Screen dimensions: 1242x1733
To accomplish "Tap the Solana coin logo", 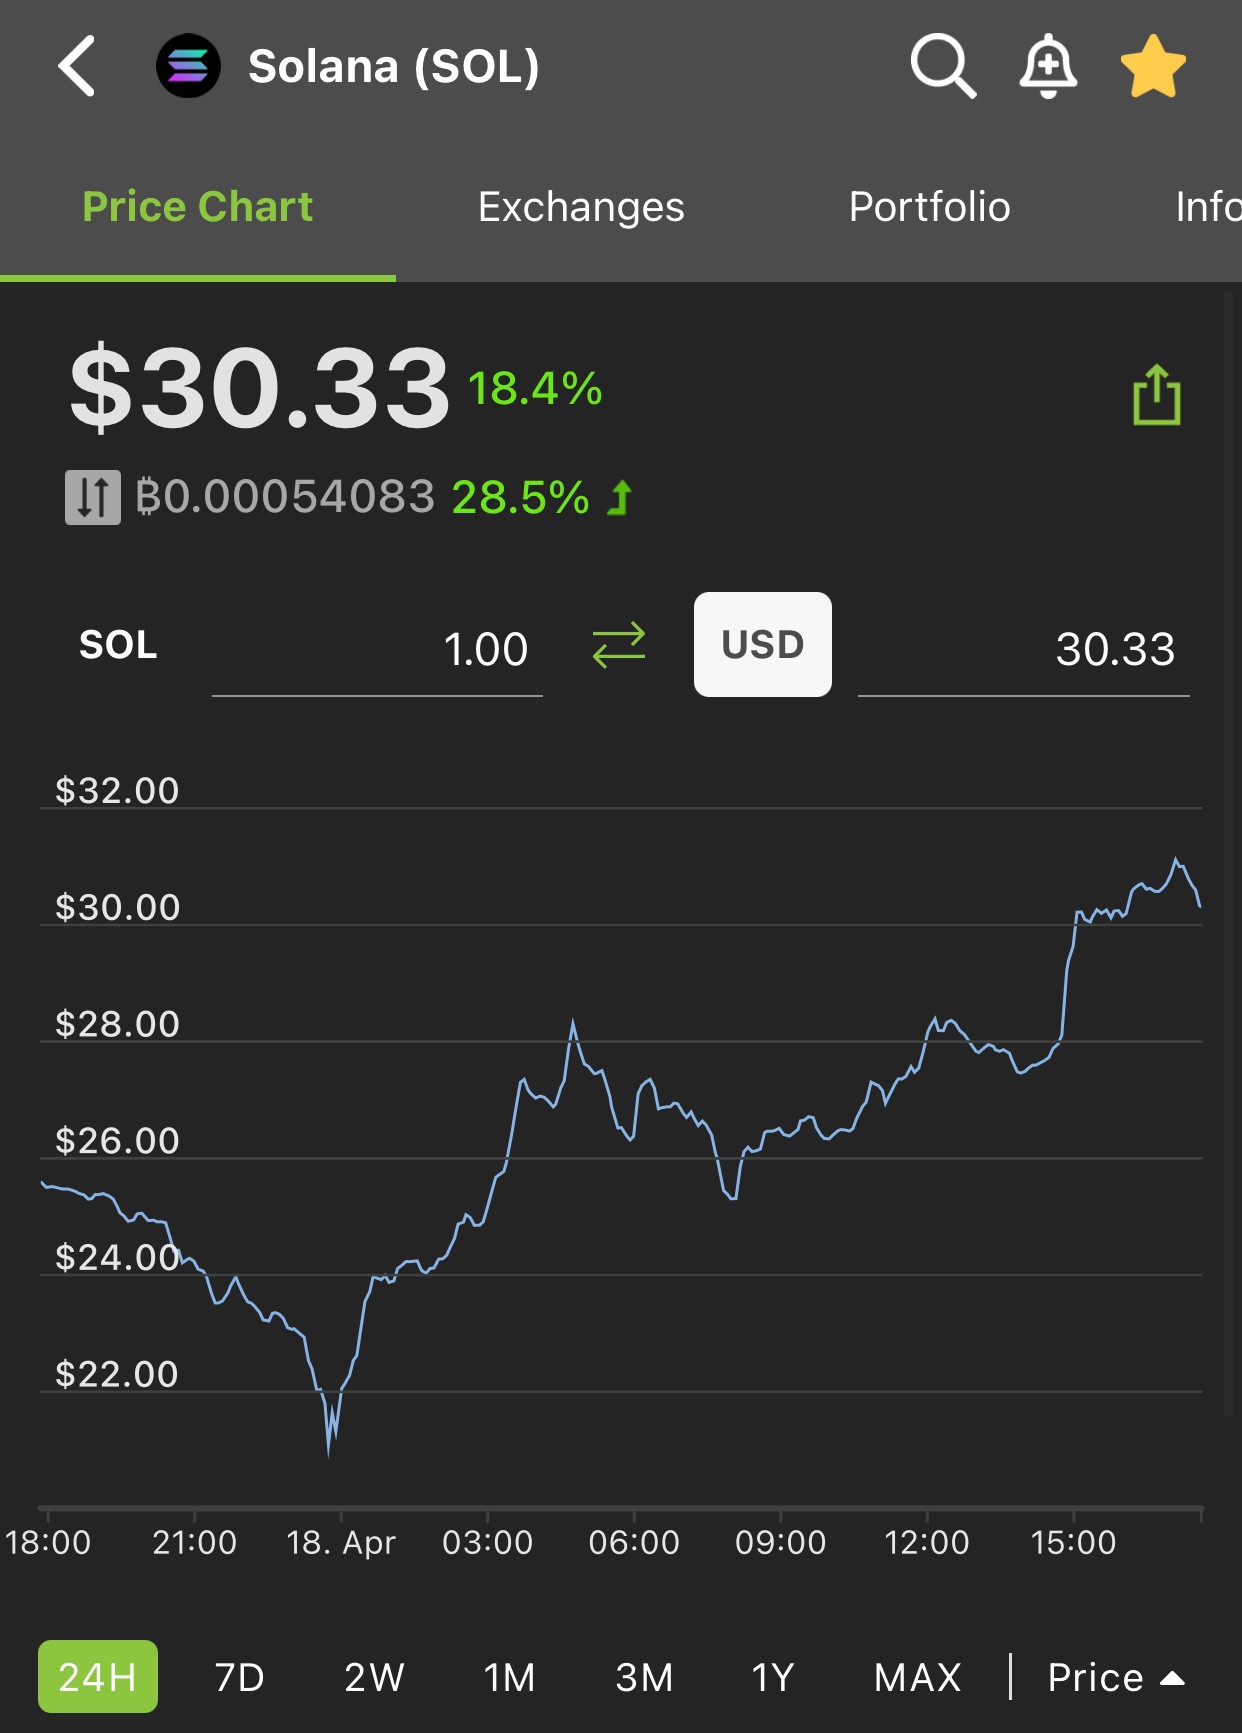I will click(x=188, y=66).
